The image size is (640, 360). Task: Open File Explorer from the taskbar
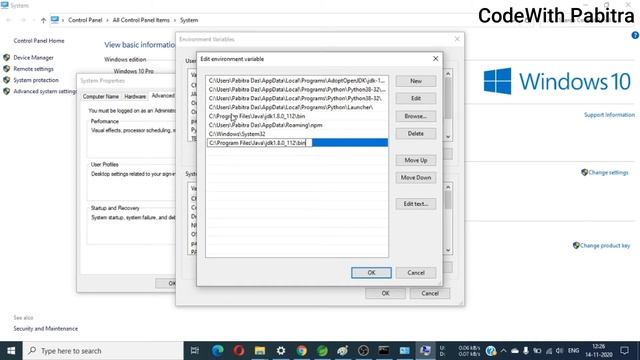pyautogui.click(x=260, y=351)
